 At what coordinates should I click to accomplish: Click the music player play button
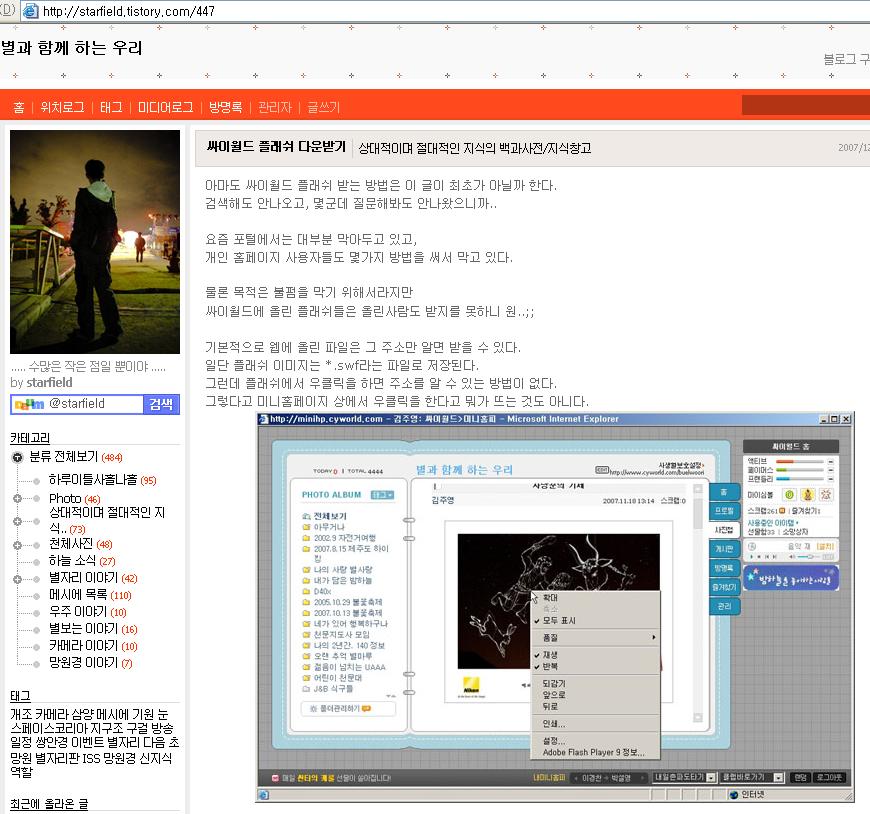pyautogui.click(x=752, y=556)
